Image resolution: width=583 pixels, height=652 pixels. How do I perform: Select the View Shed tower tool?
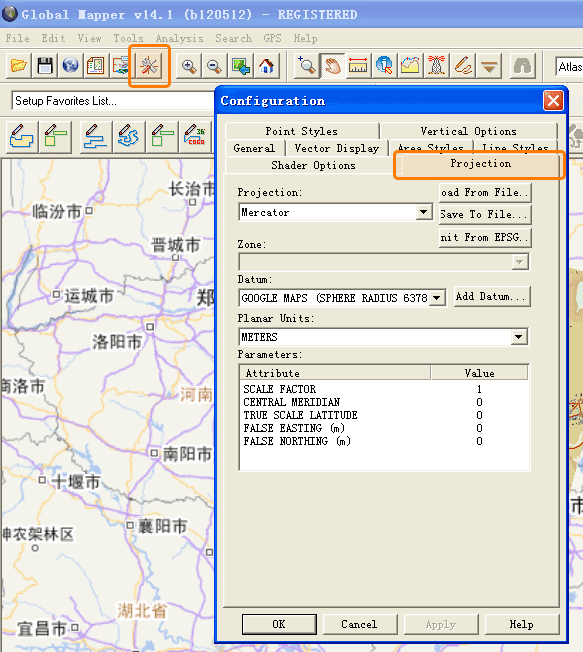point(436,66)
